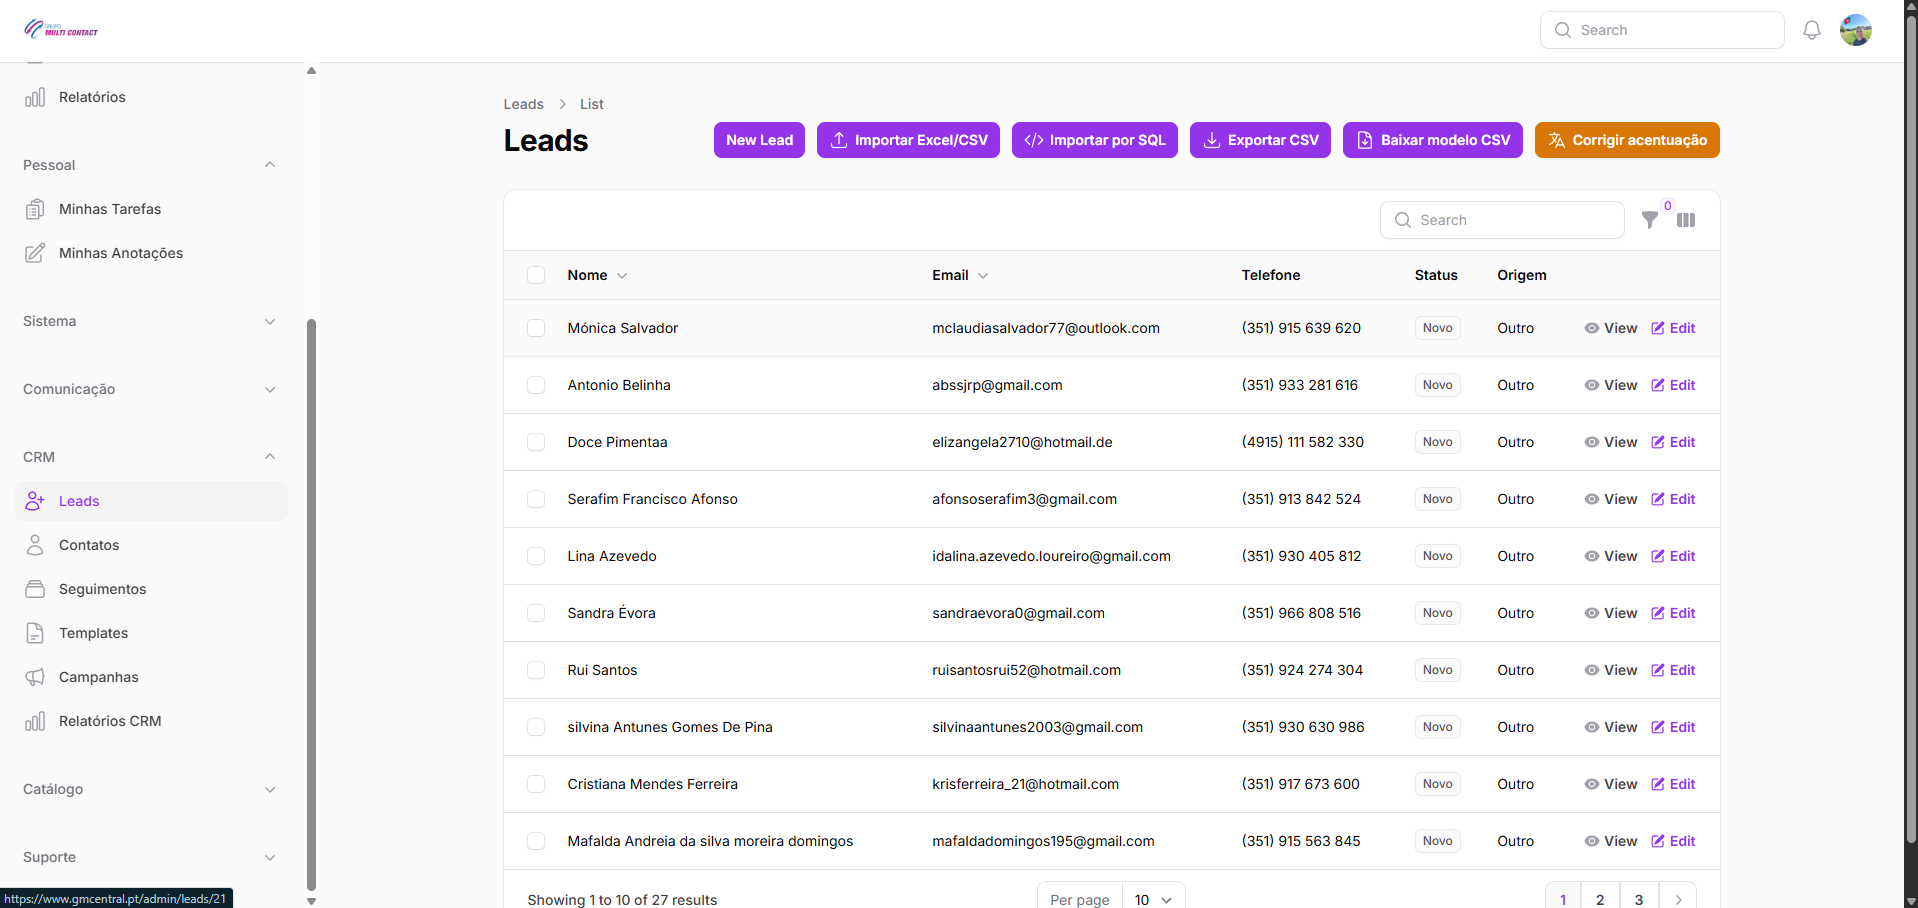
Task: Open Campanhas from the sidebar megaphone
Action: [98, 677]
